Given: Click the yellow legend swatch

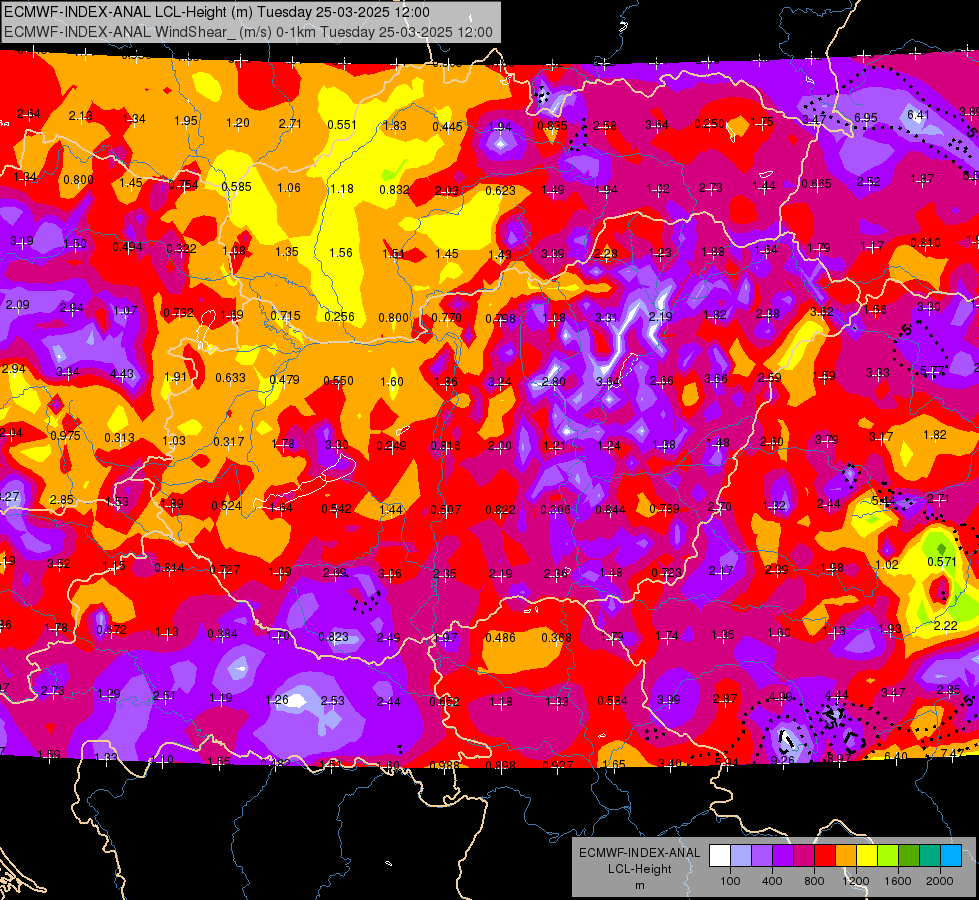Looking at the screenshot, I should click(x=867, y=855).
